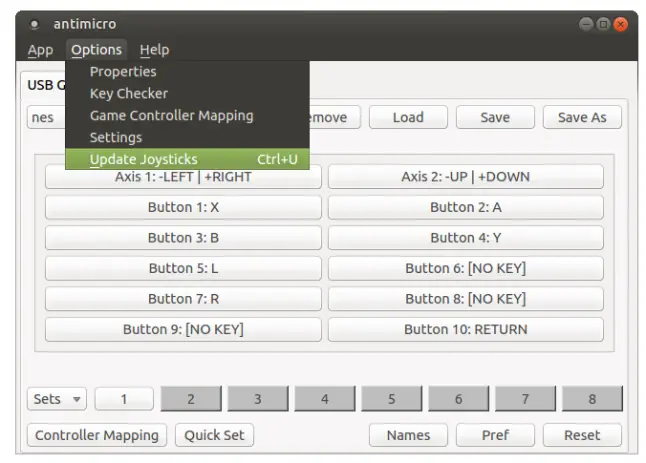Click the antimicro window icon
This screenshot has height=463, width=646.
[35, 24]
